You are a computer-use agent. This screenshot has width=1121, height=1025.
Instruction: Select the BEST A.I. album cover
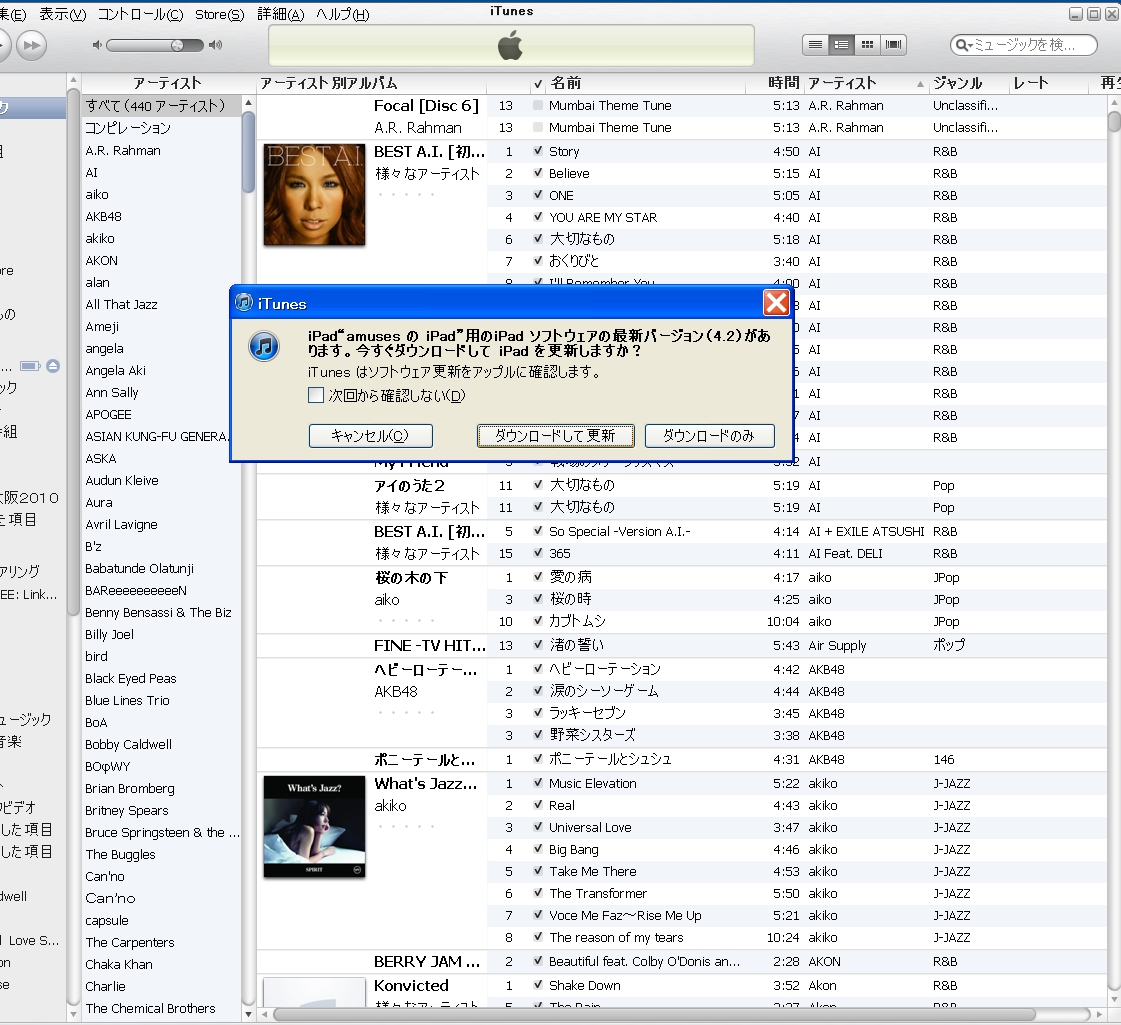315,194
